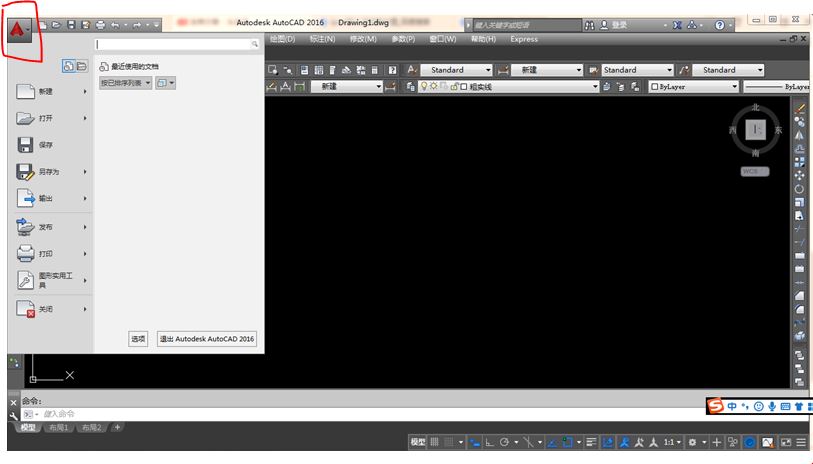Switch to the 布局1 layout tab
Viewport: 813px width, 464px height.
pos(60,427)
